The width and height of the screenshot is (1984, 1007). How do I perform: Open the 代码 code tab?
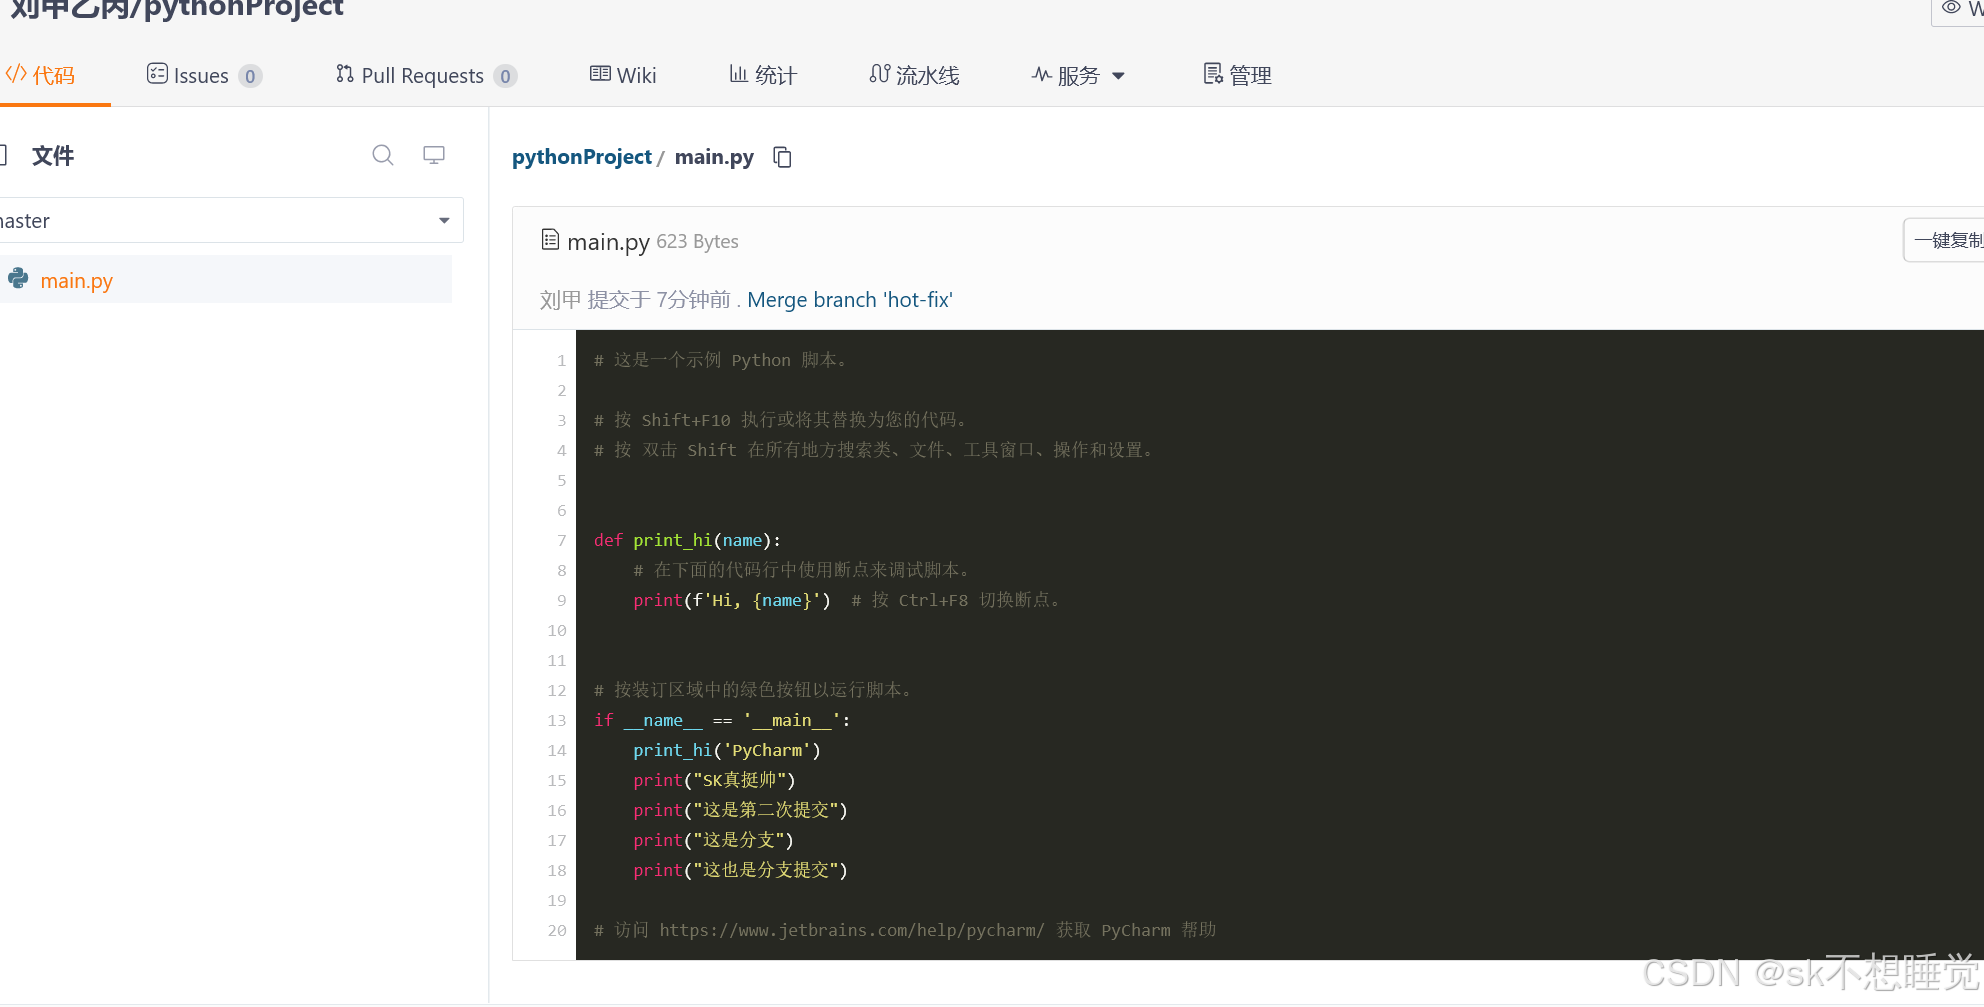click(x=41, y=75)
